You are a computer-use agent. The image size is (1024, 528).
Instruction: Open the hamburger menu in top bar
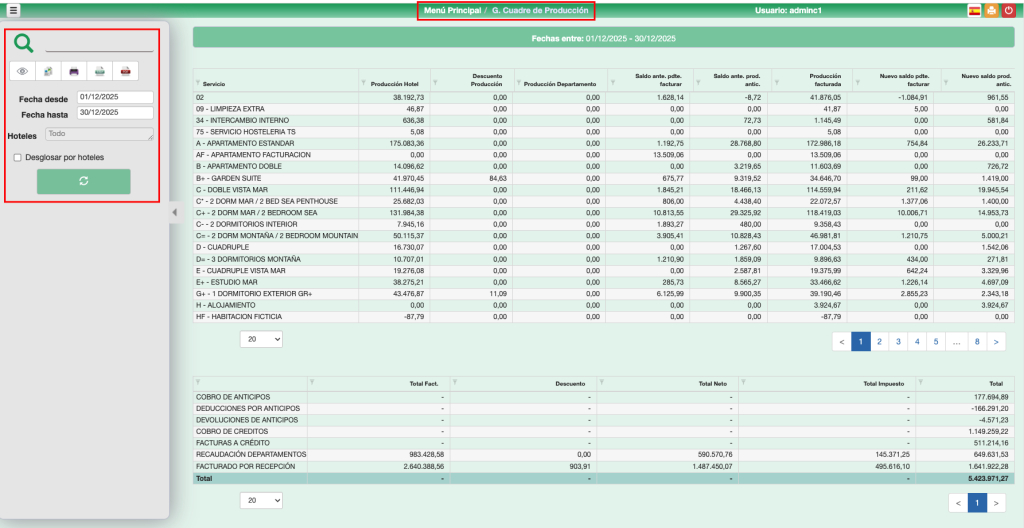(x=13, y=10)
